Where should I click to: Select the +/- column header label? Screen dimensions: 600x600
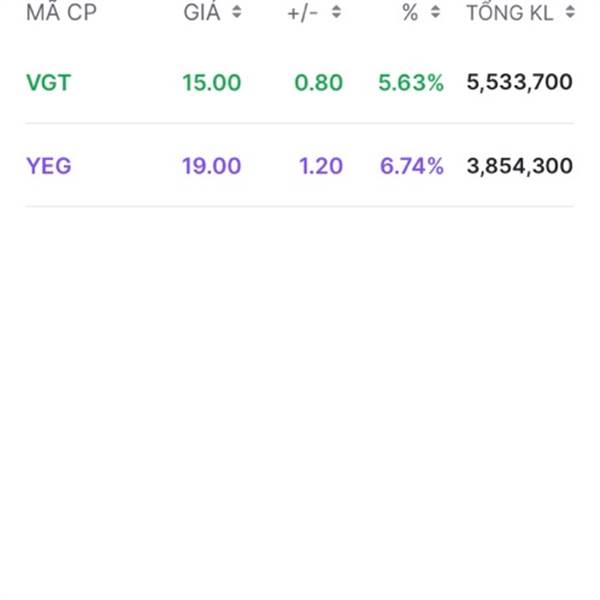coord(306,13)
